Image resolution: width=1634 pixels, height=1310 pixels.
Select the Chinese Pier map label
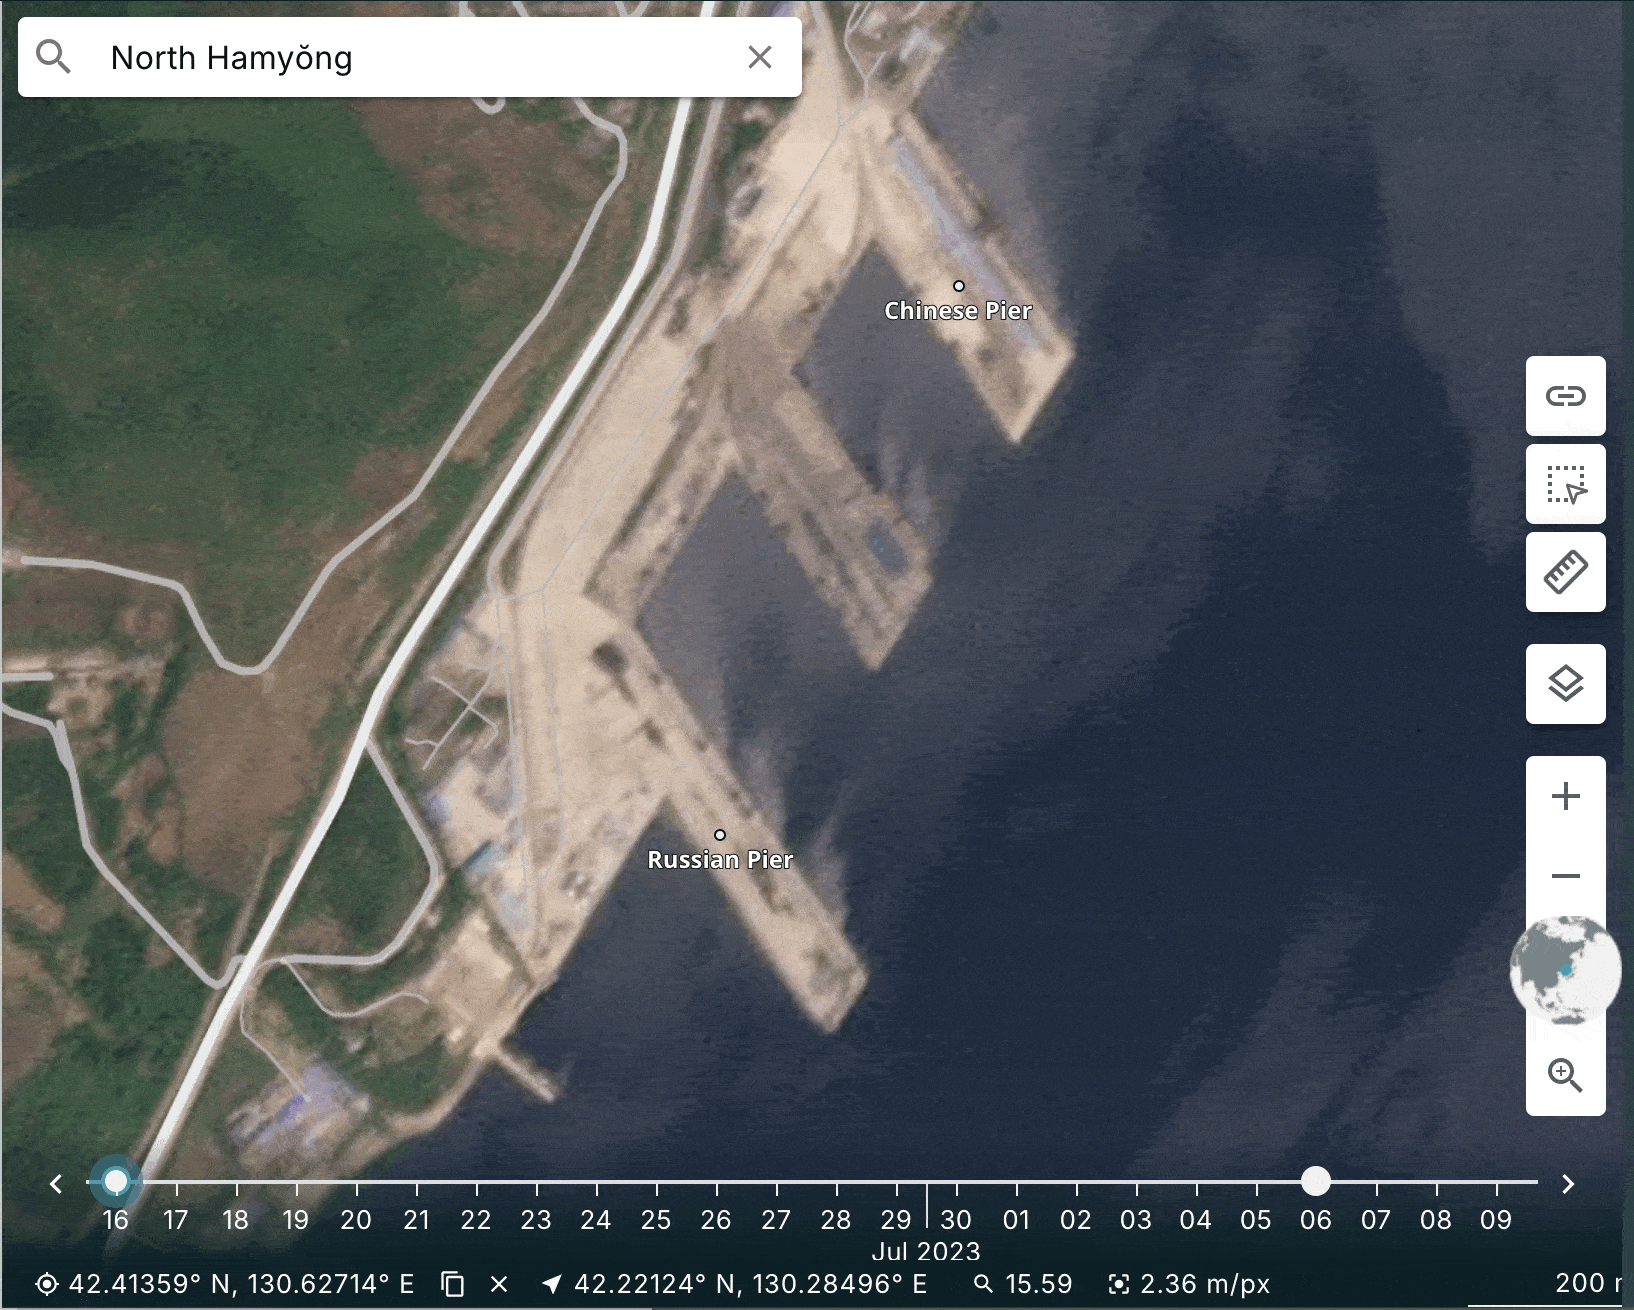point(958,310)
